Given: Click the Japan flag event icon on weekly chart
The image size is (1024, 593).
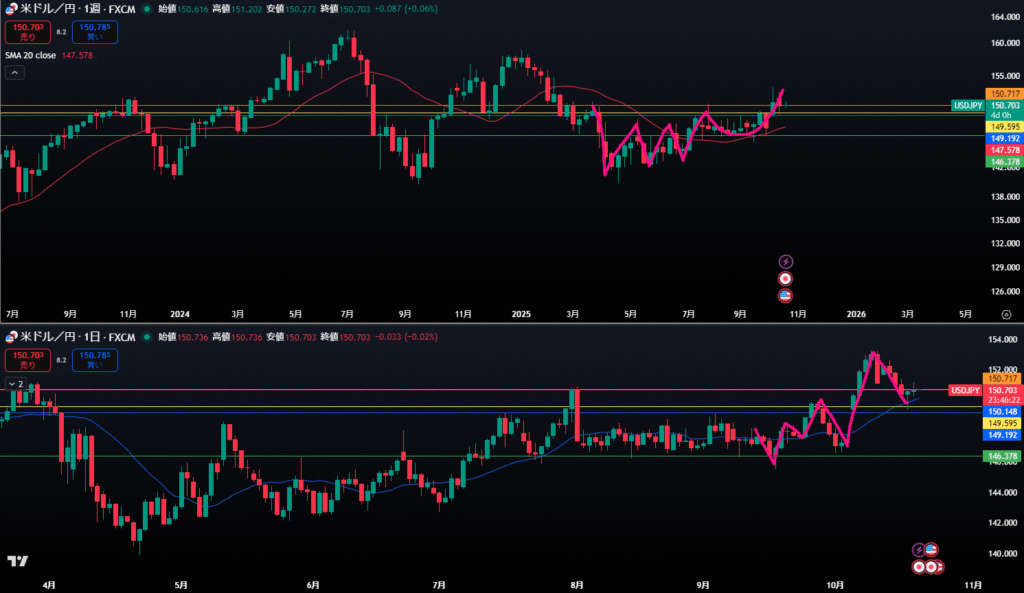Looking at the screenshot, I should point(785,278).
